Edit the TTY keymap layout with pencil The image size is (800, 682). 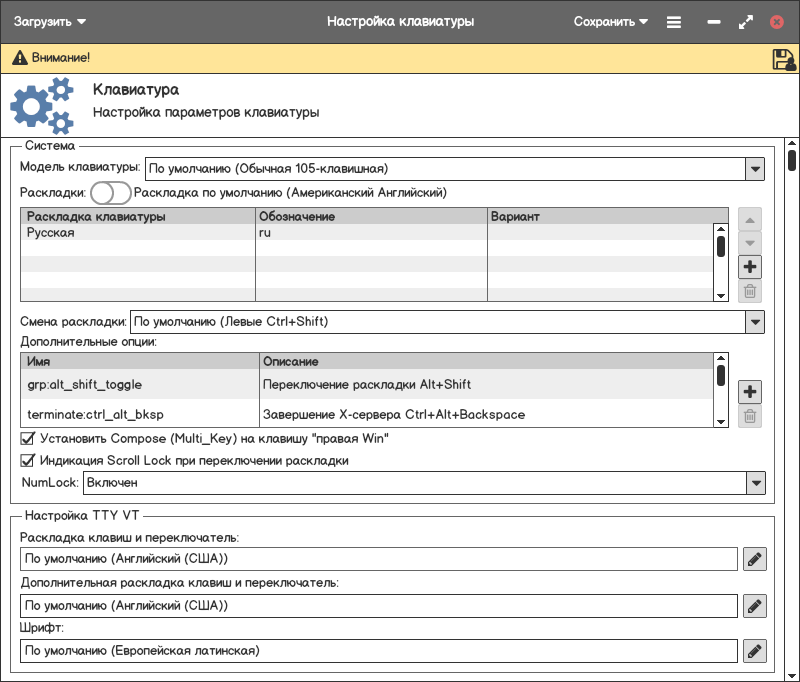pos(755,559)
